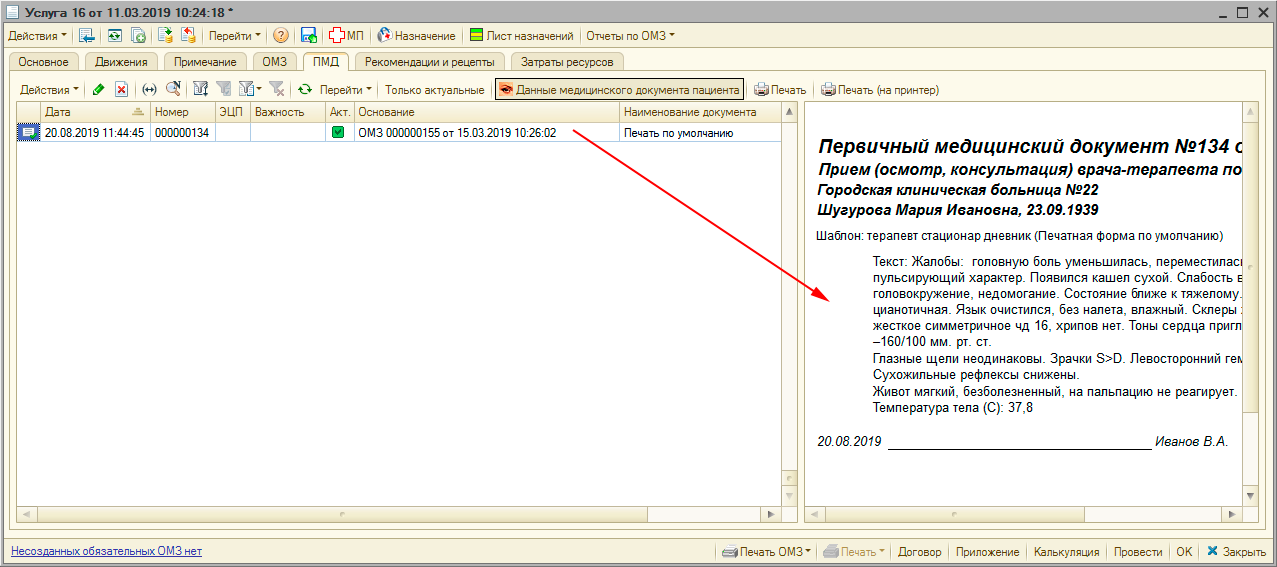Click the Провести button
This screenshot has width=1277, height=567.
pos(1138,552)
